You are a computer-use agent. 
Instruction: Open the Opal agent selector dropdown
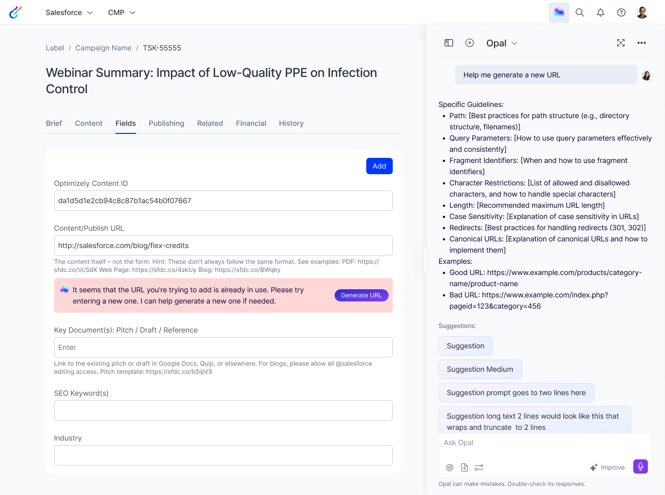pos(502,43)
